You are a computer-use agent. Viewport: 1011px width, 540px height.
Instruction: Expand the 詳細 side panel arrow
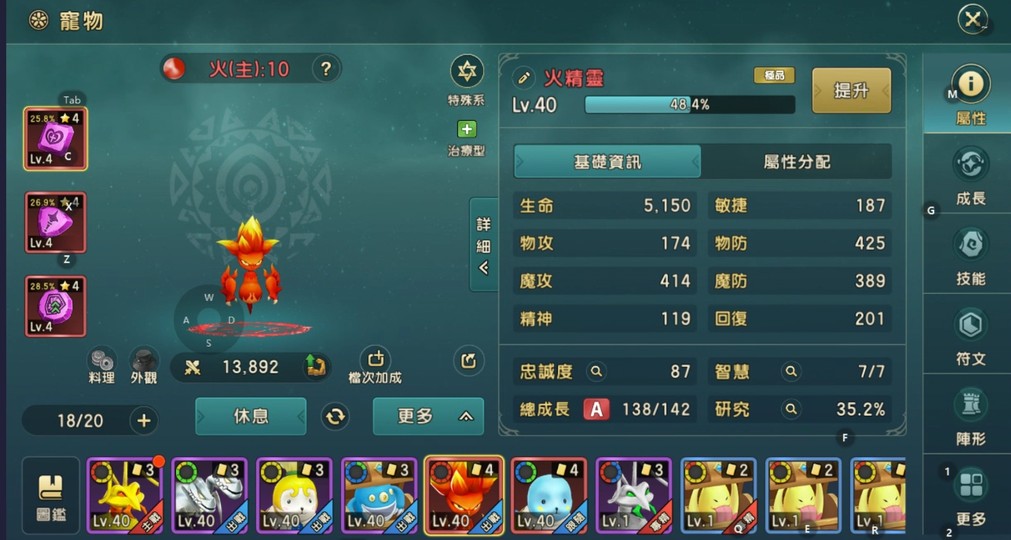[484, 245]
